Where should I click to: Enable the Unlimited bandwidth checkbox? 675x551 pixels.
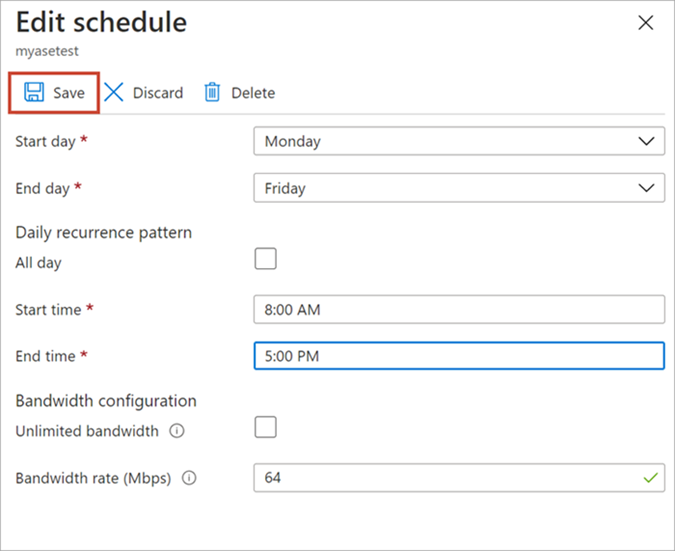pyautogui.click(x=266, y=427)
